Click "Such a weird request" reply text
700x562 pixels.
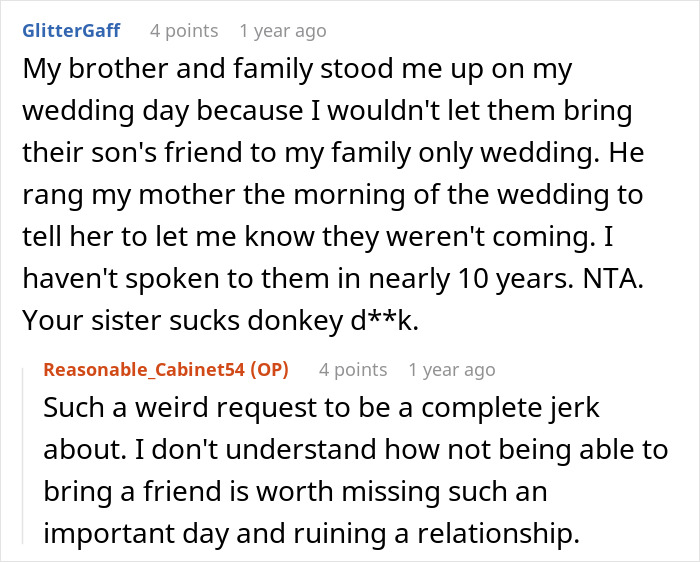pyautogui.click(x=173, y=408)
